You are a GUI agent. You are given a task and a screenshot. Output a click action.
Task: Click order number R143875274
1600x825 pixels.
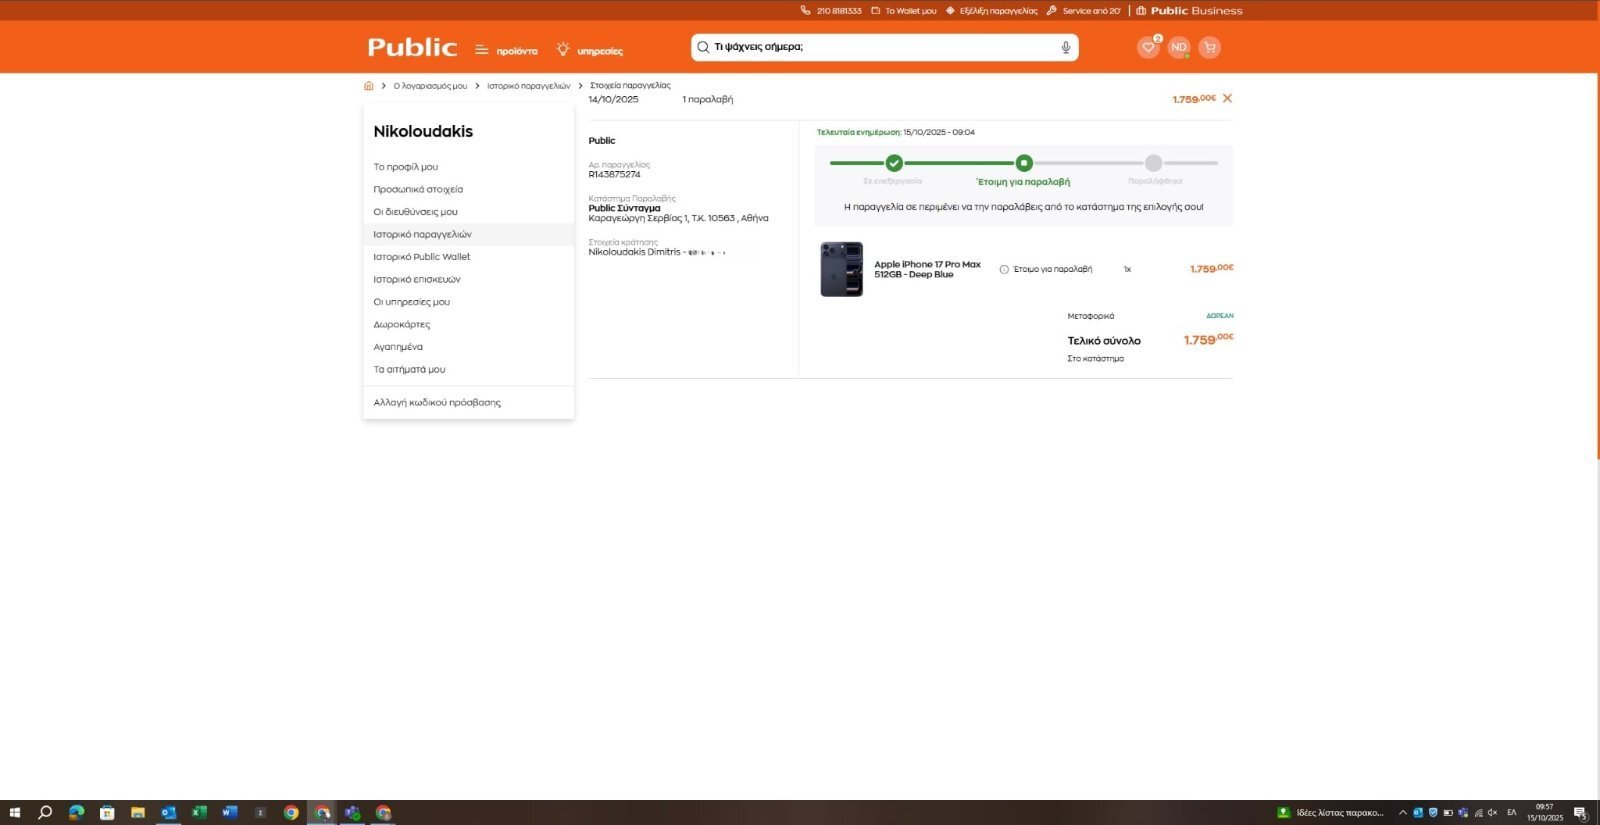pyautogui.click(x=614, y=174)
